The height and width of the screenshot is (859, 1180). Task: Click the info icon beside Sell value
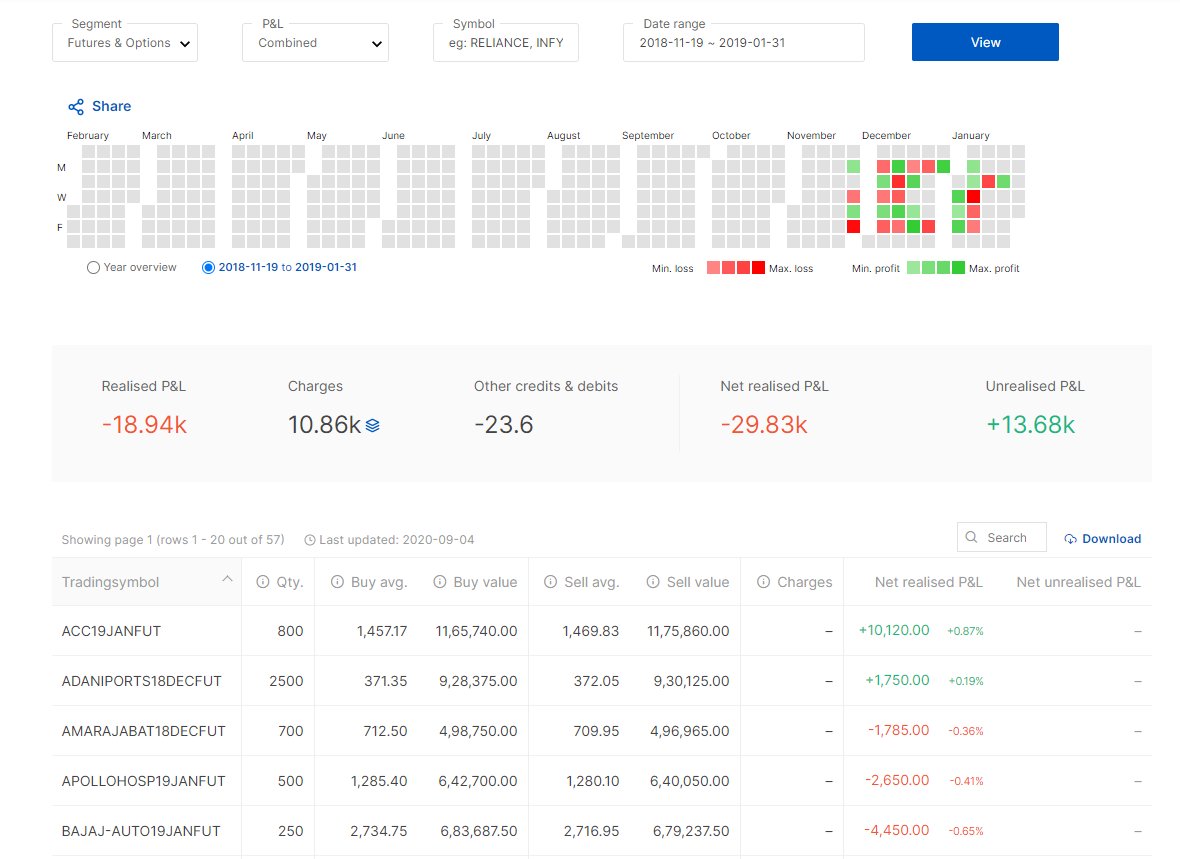pos(653,582)
